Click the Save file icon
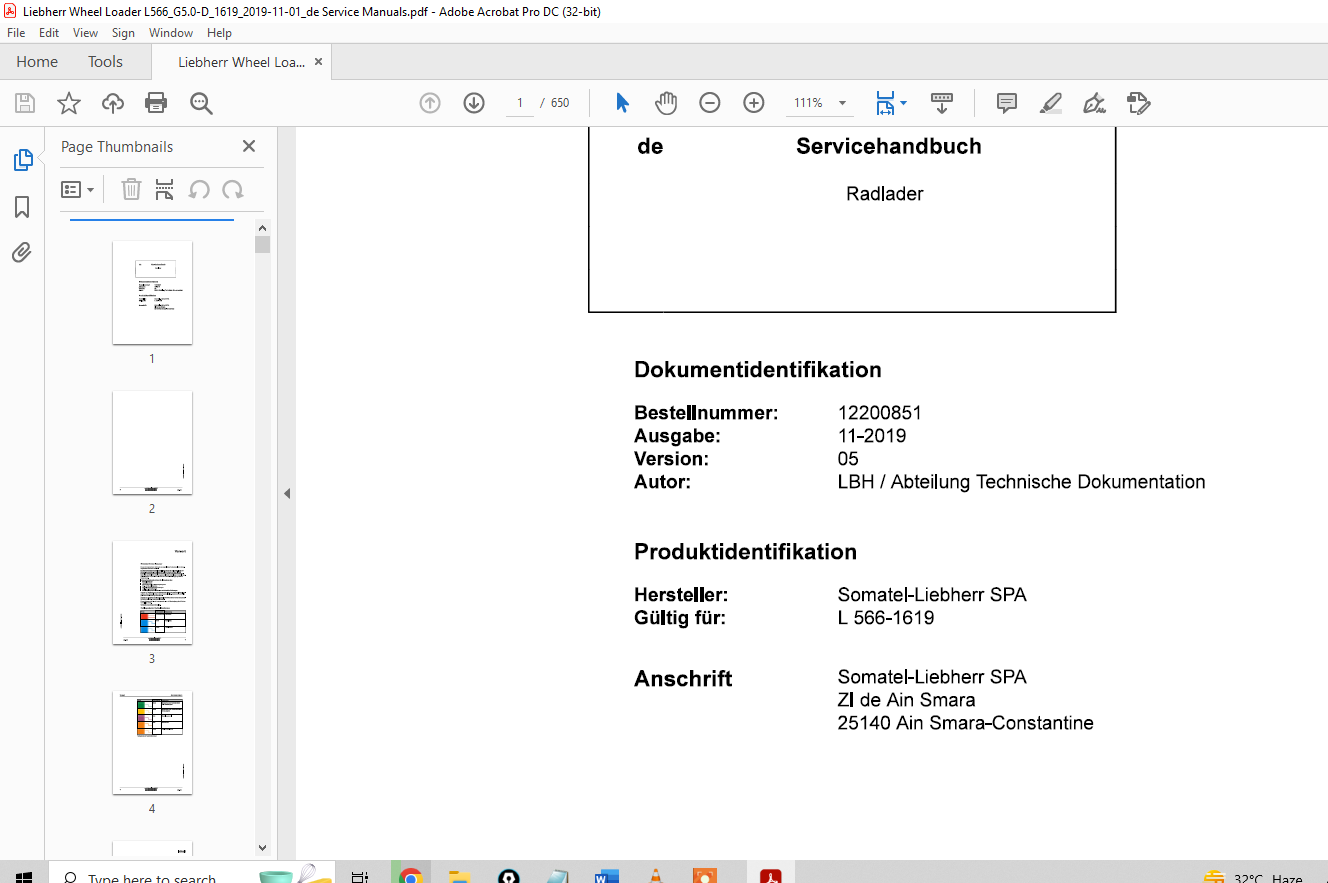 (25, 103)
